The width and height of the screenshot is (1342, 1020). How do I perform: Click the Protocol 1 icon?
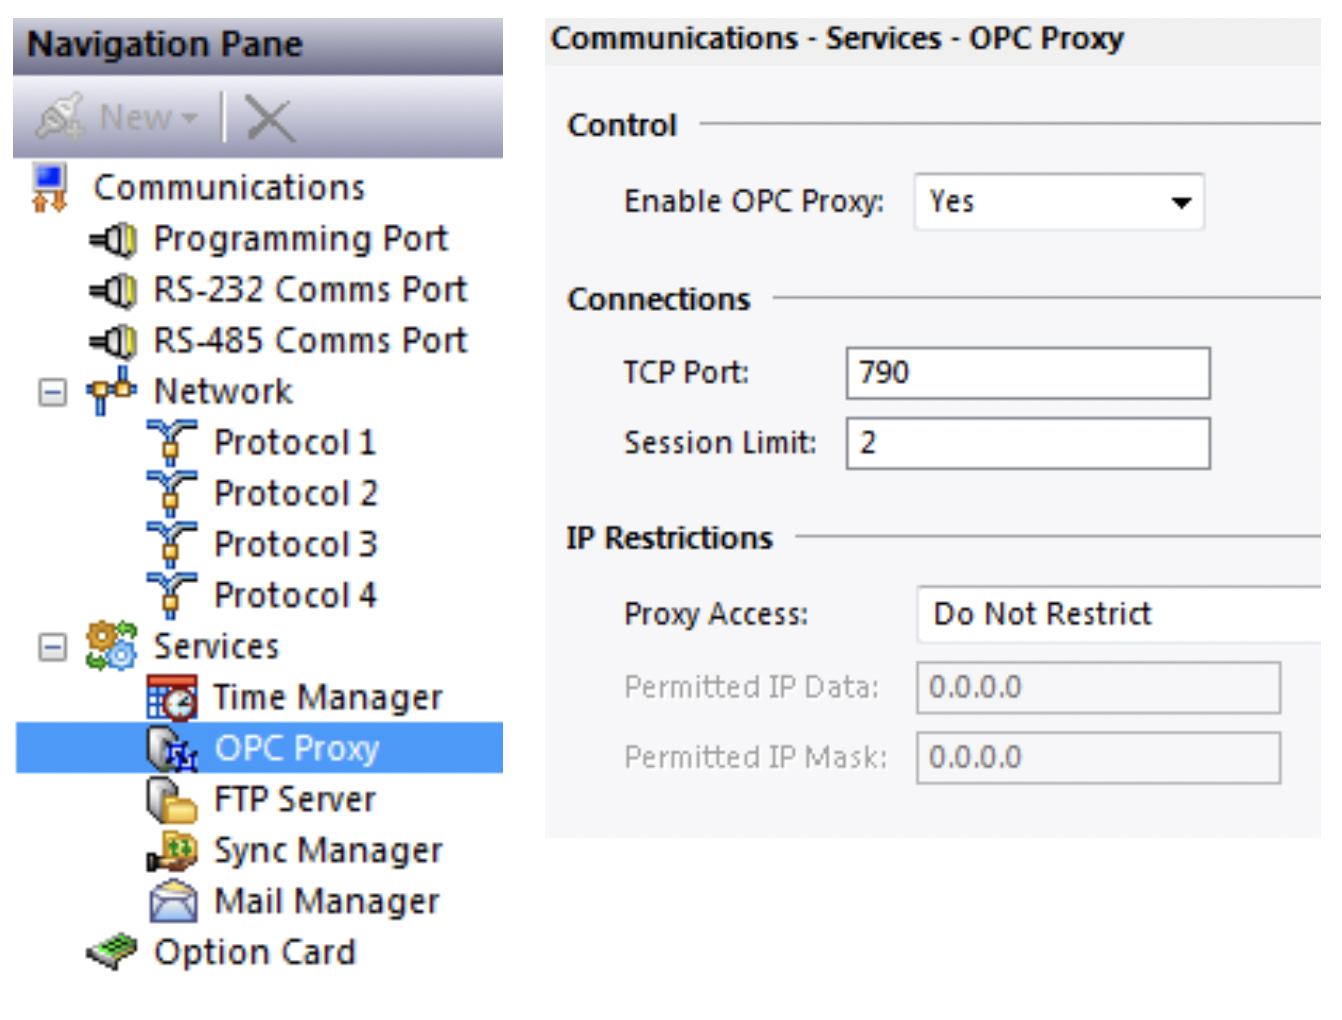click(171, 442)
